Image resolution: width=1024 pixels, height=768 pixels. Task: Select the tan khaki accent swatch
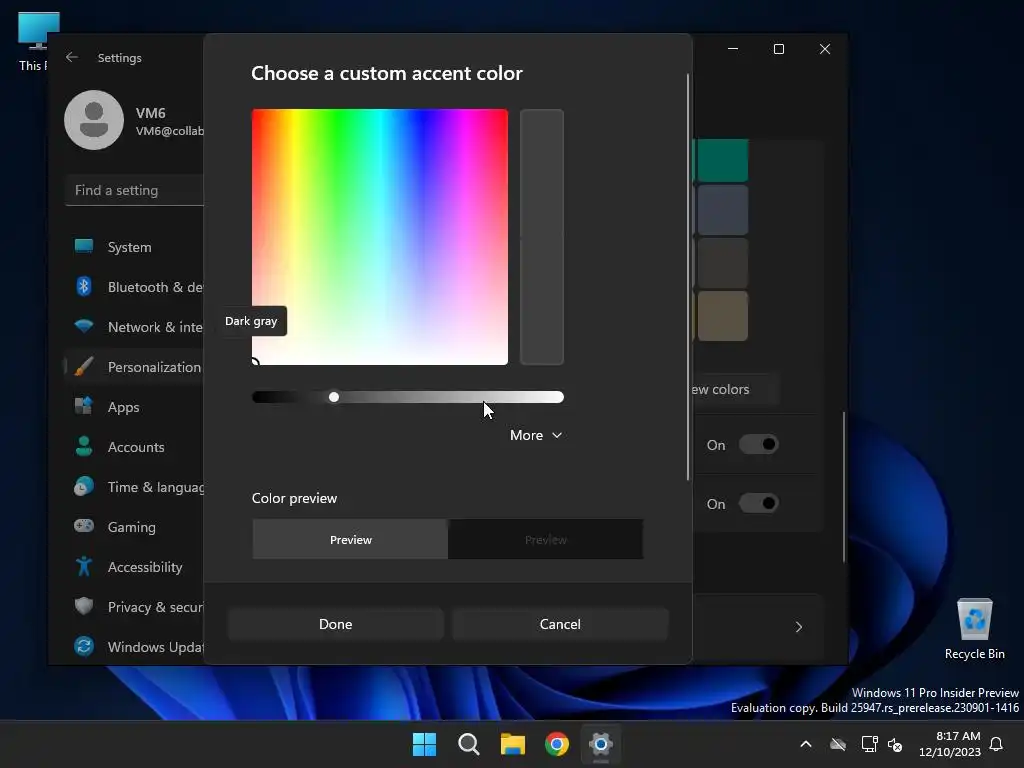pyautogui.click(x=722, y=315)
